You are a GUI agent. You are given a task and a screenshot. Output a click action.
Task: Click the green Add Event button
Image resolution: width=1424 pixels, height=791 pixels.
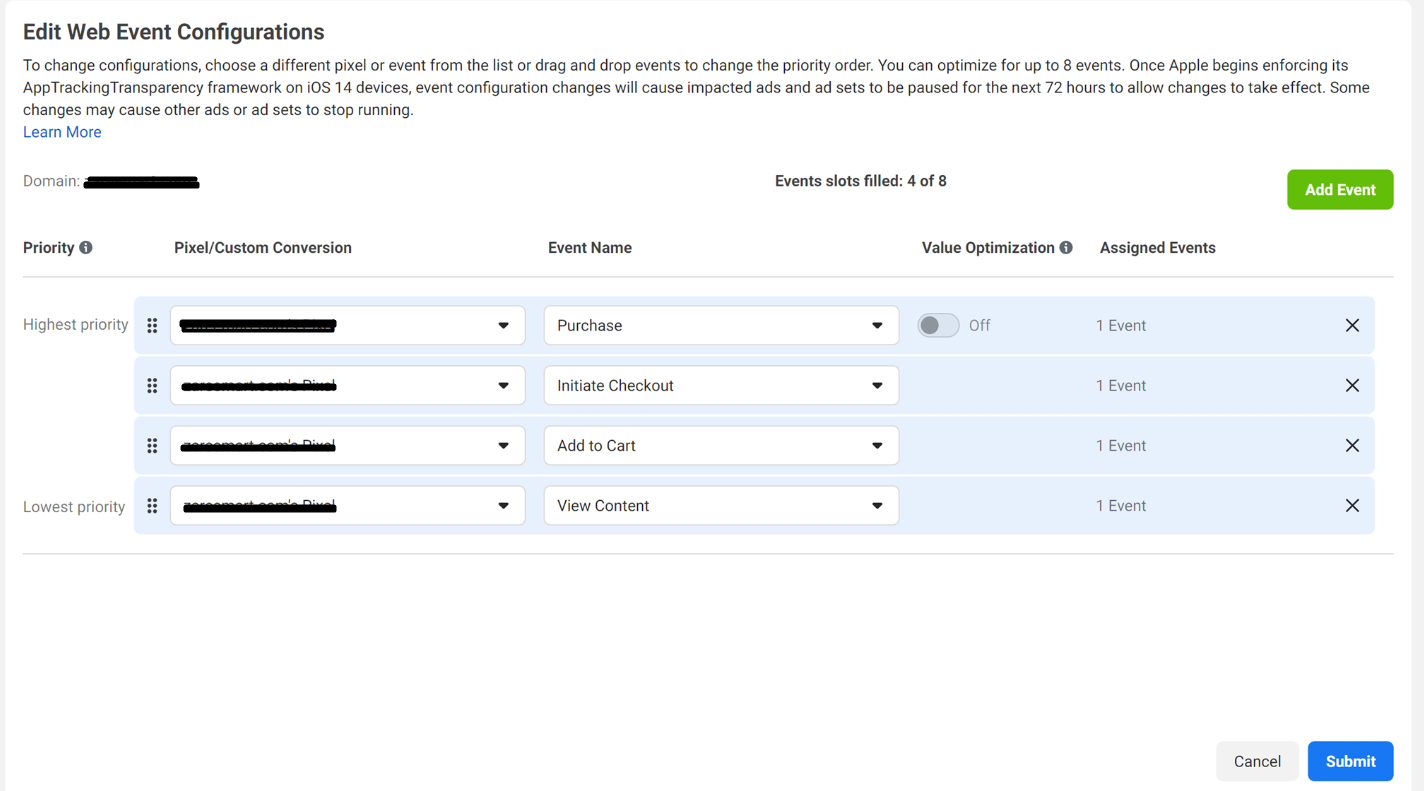1339,190
